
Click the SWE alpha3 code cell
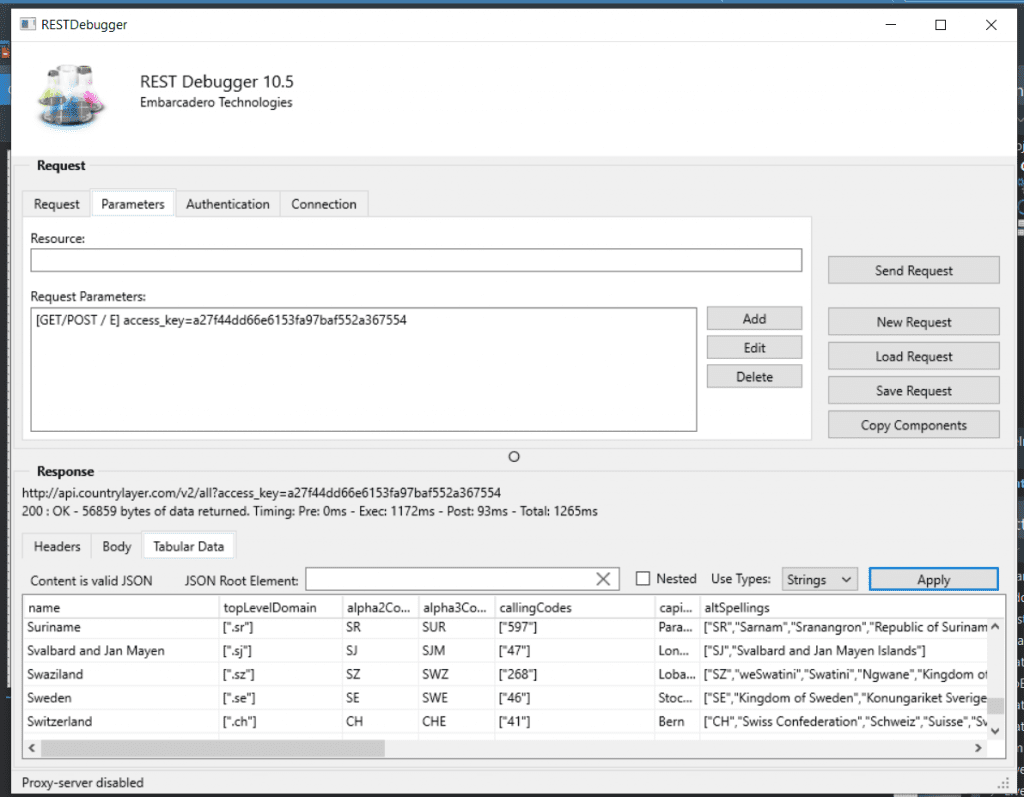click(456, 698)
